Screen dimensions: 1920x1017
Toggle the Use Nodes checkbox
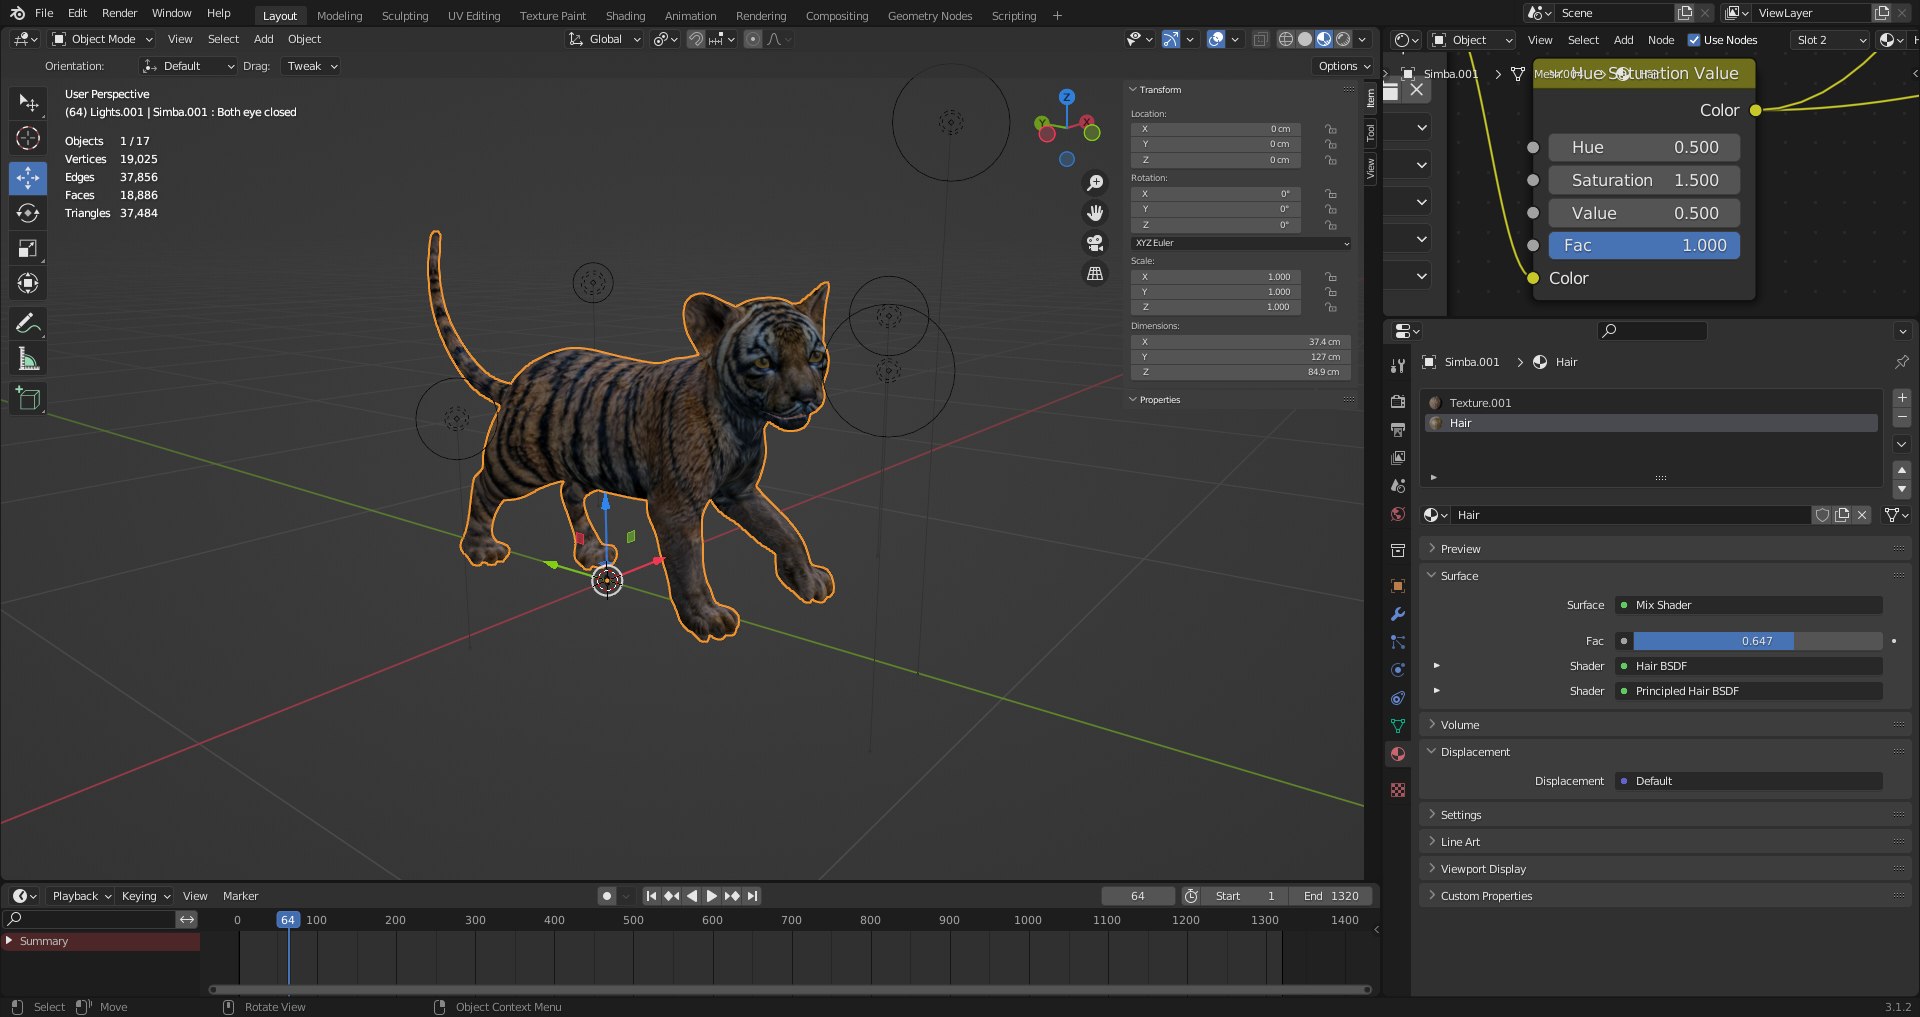coord(1694,40)
